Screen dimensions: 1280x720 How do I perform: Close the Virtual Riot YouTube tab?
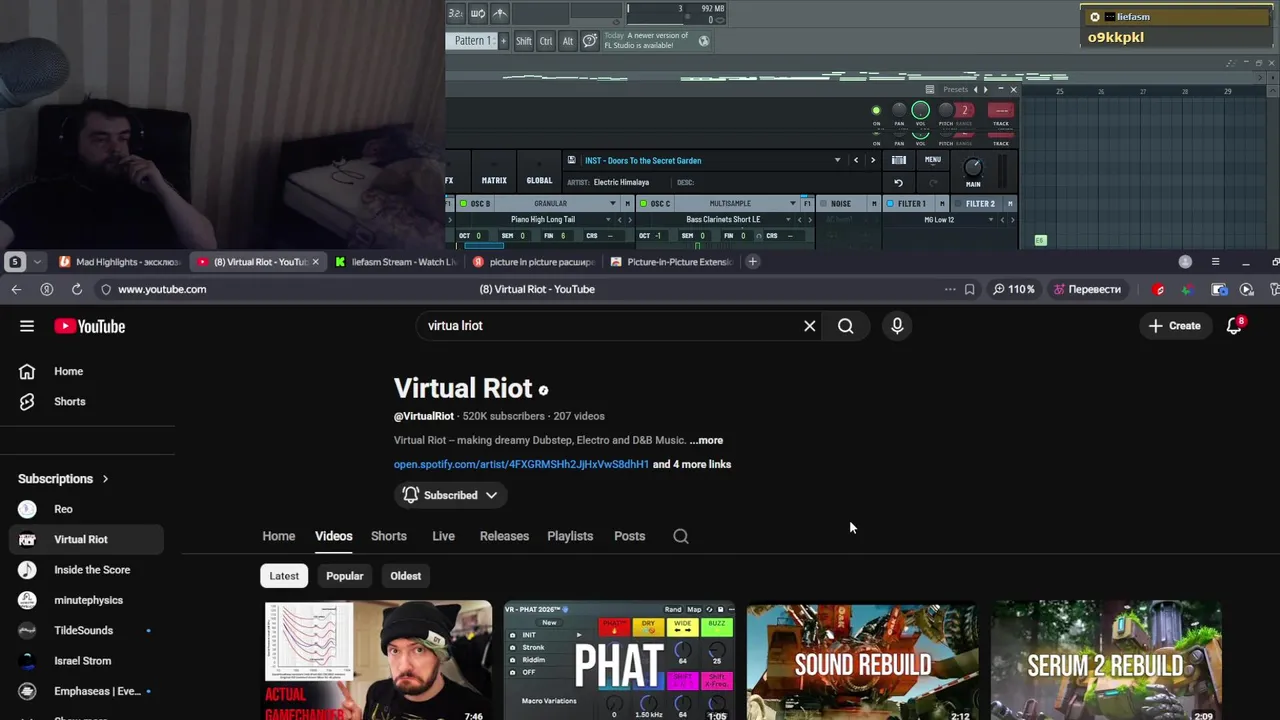pyautogui.click(x=315, y=262)
